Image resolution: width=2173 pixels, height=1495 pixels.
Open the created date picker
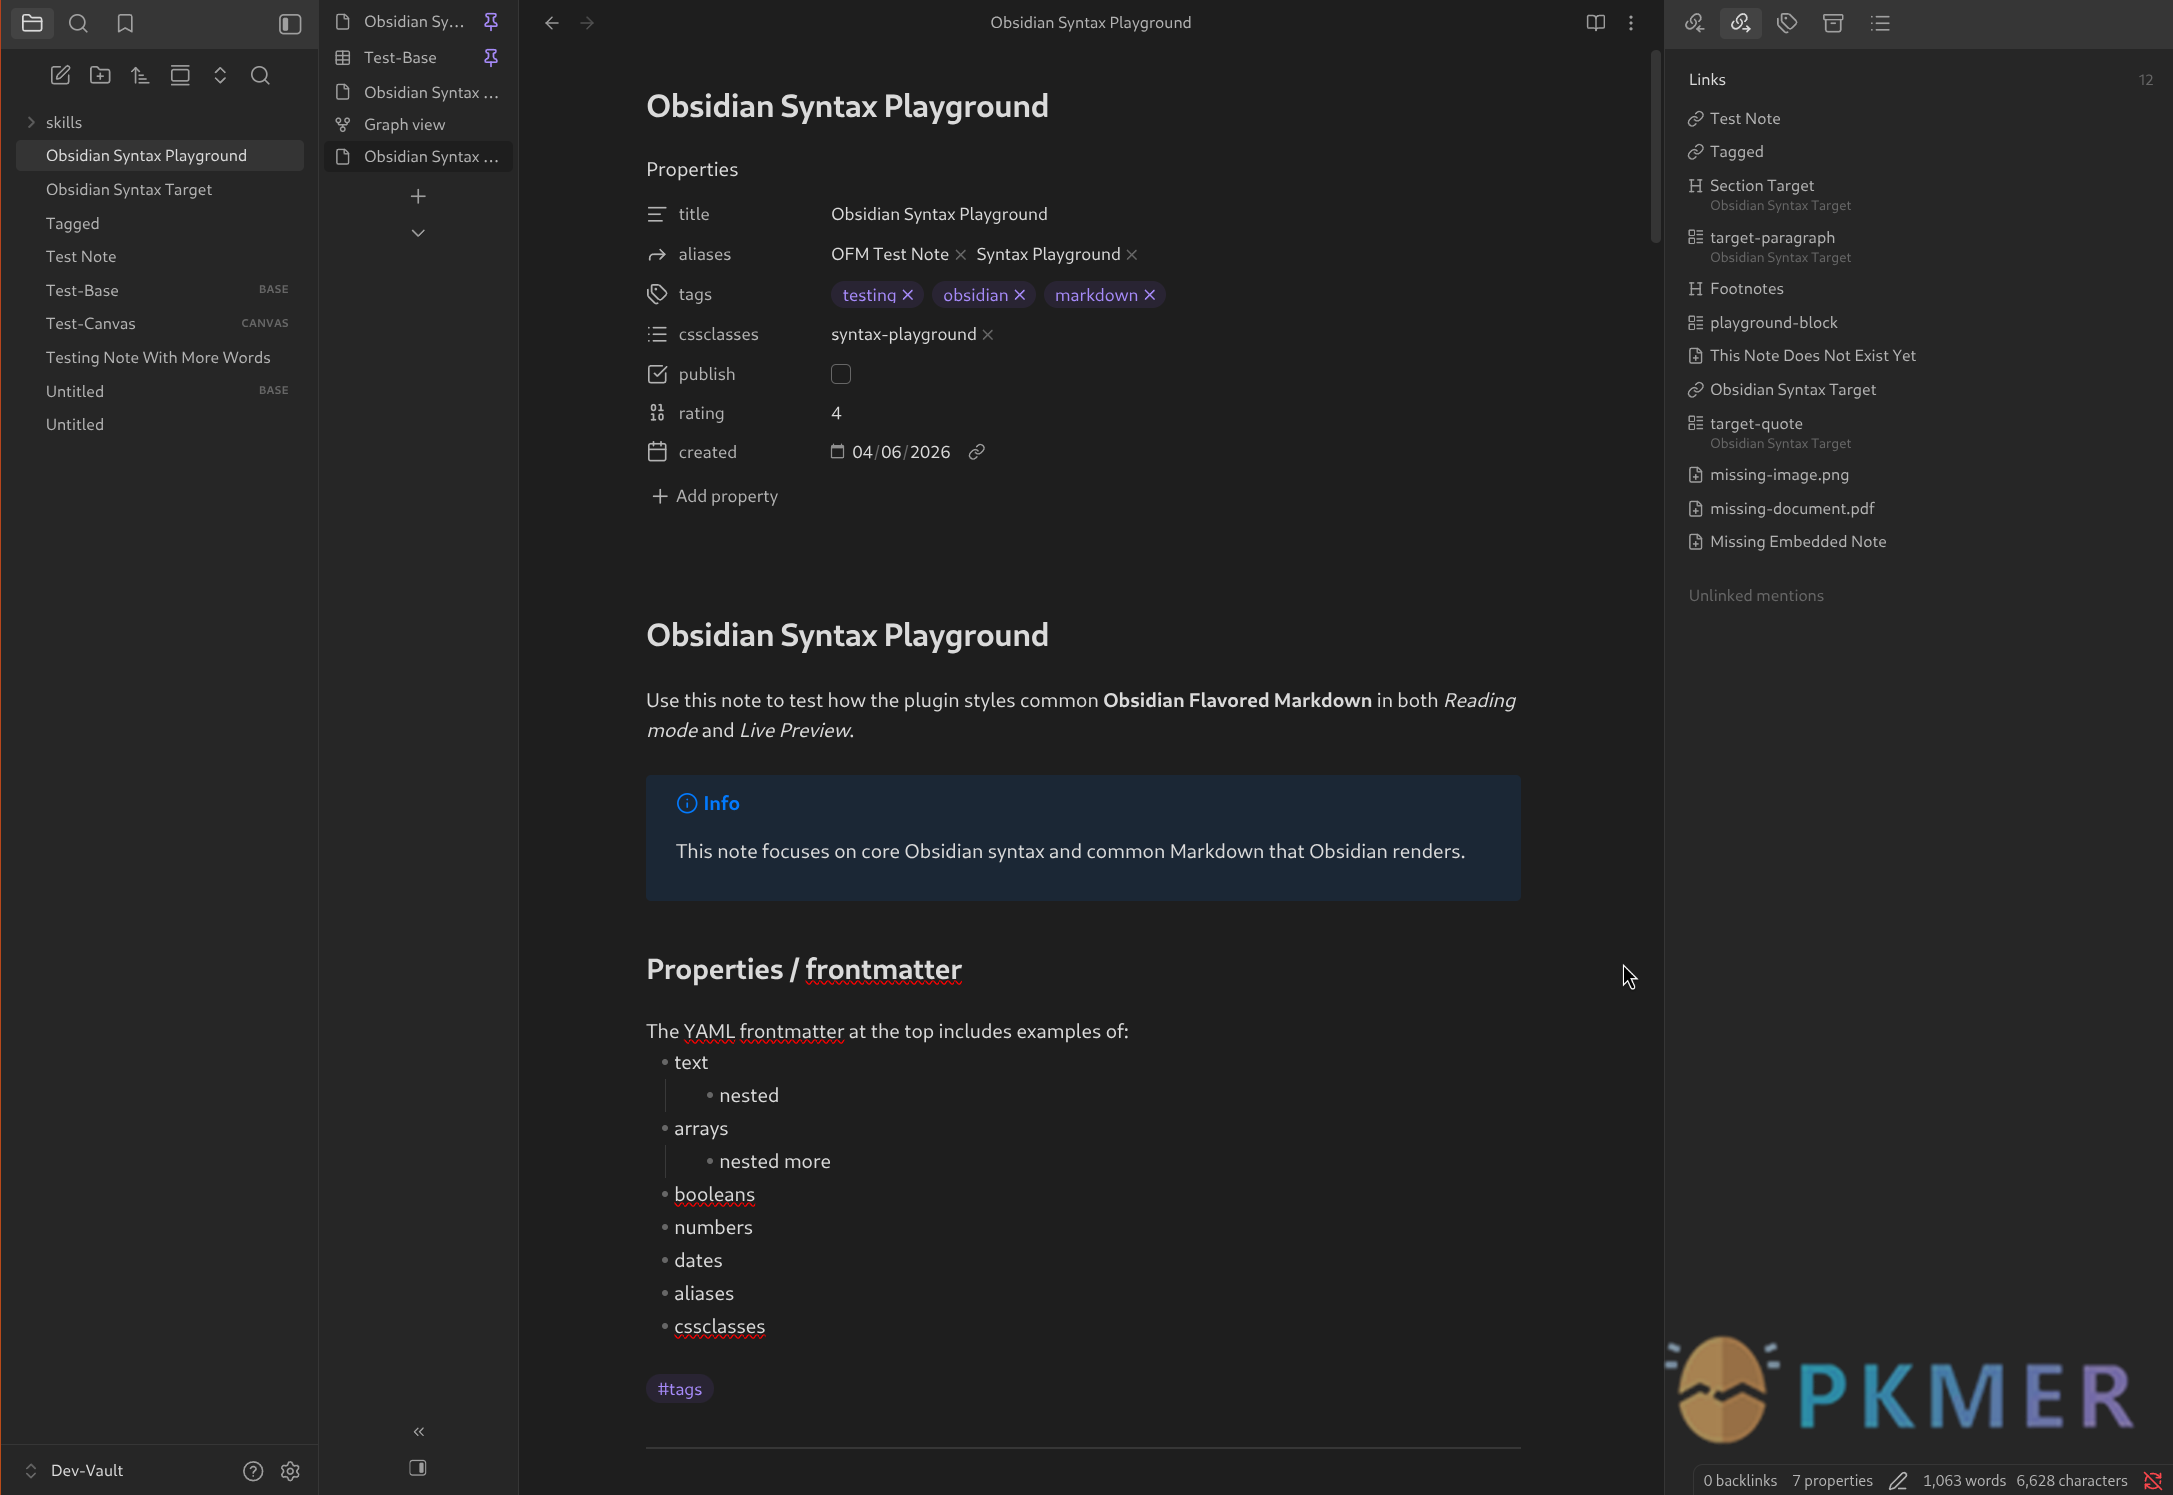[x=837, y=452]
